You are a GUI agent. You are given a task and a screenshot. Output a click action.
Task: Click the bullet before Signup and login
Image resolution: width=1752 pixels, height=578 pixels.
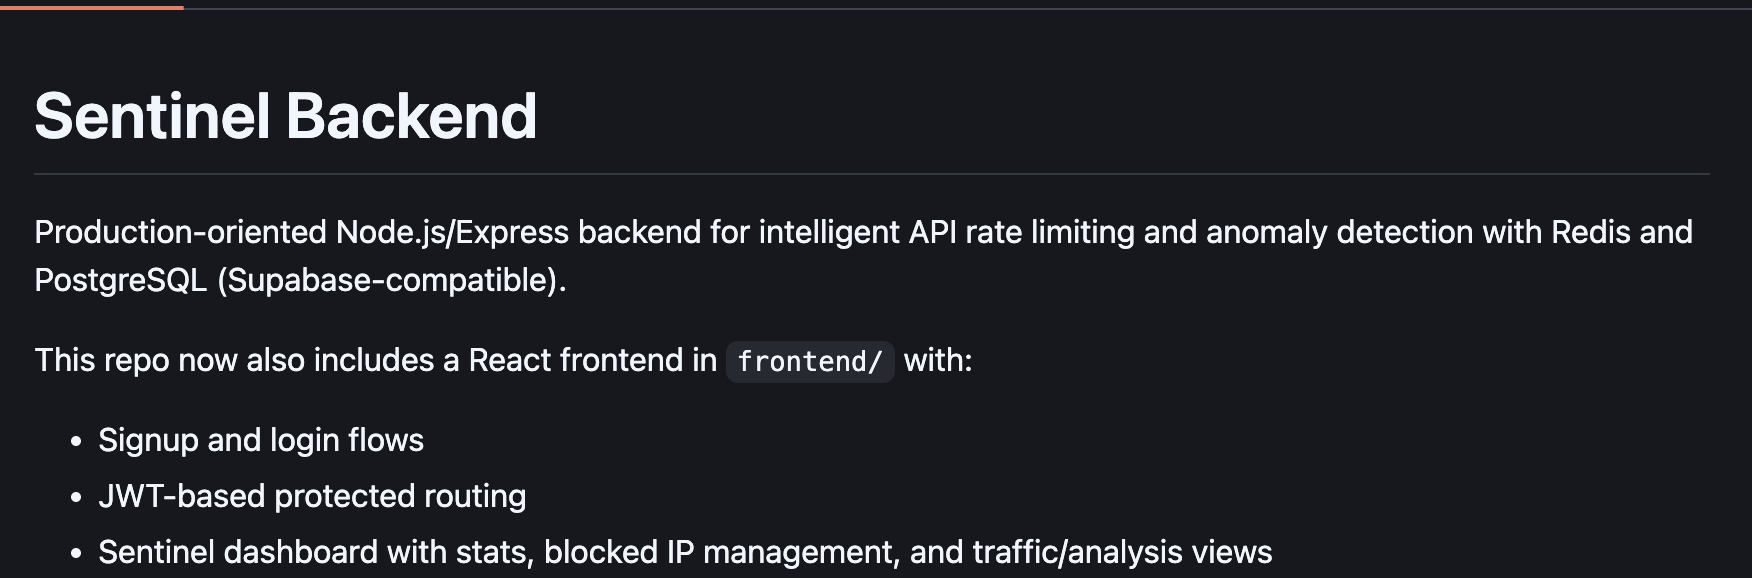76,442
